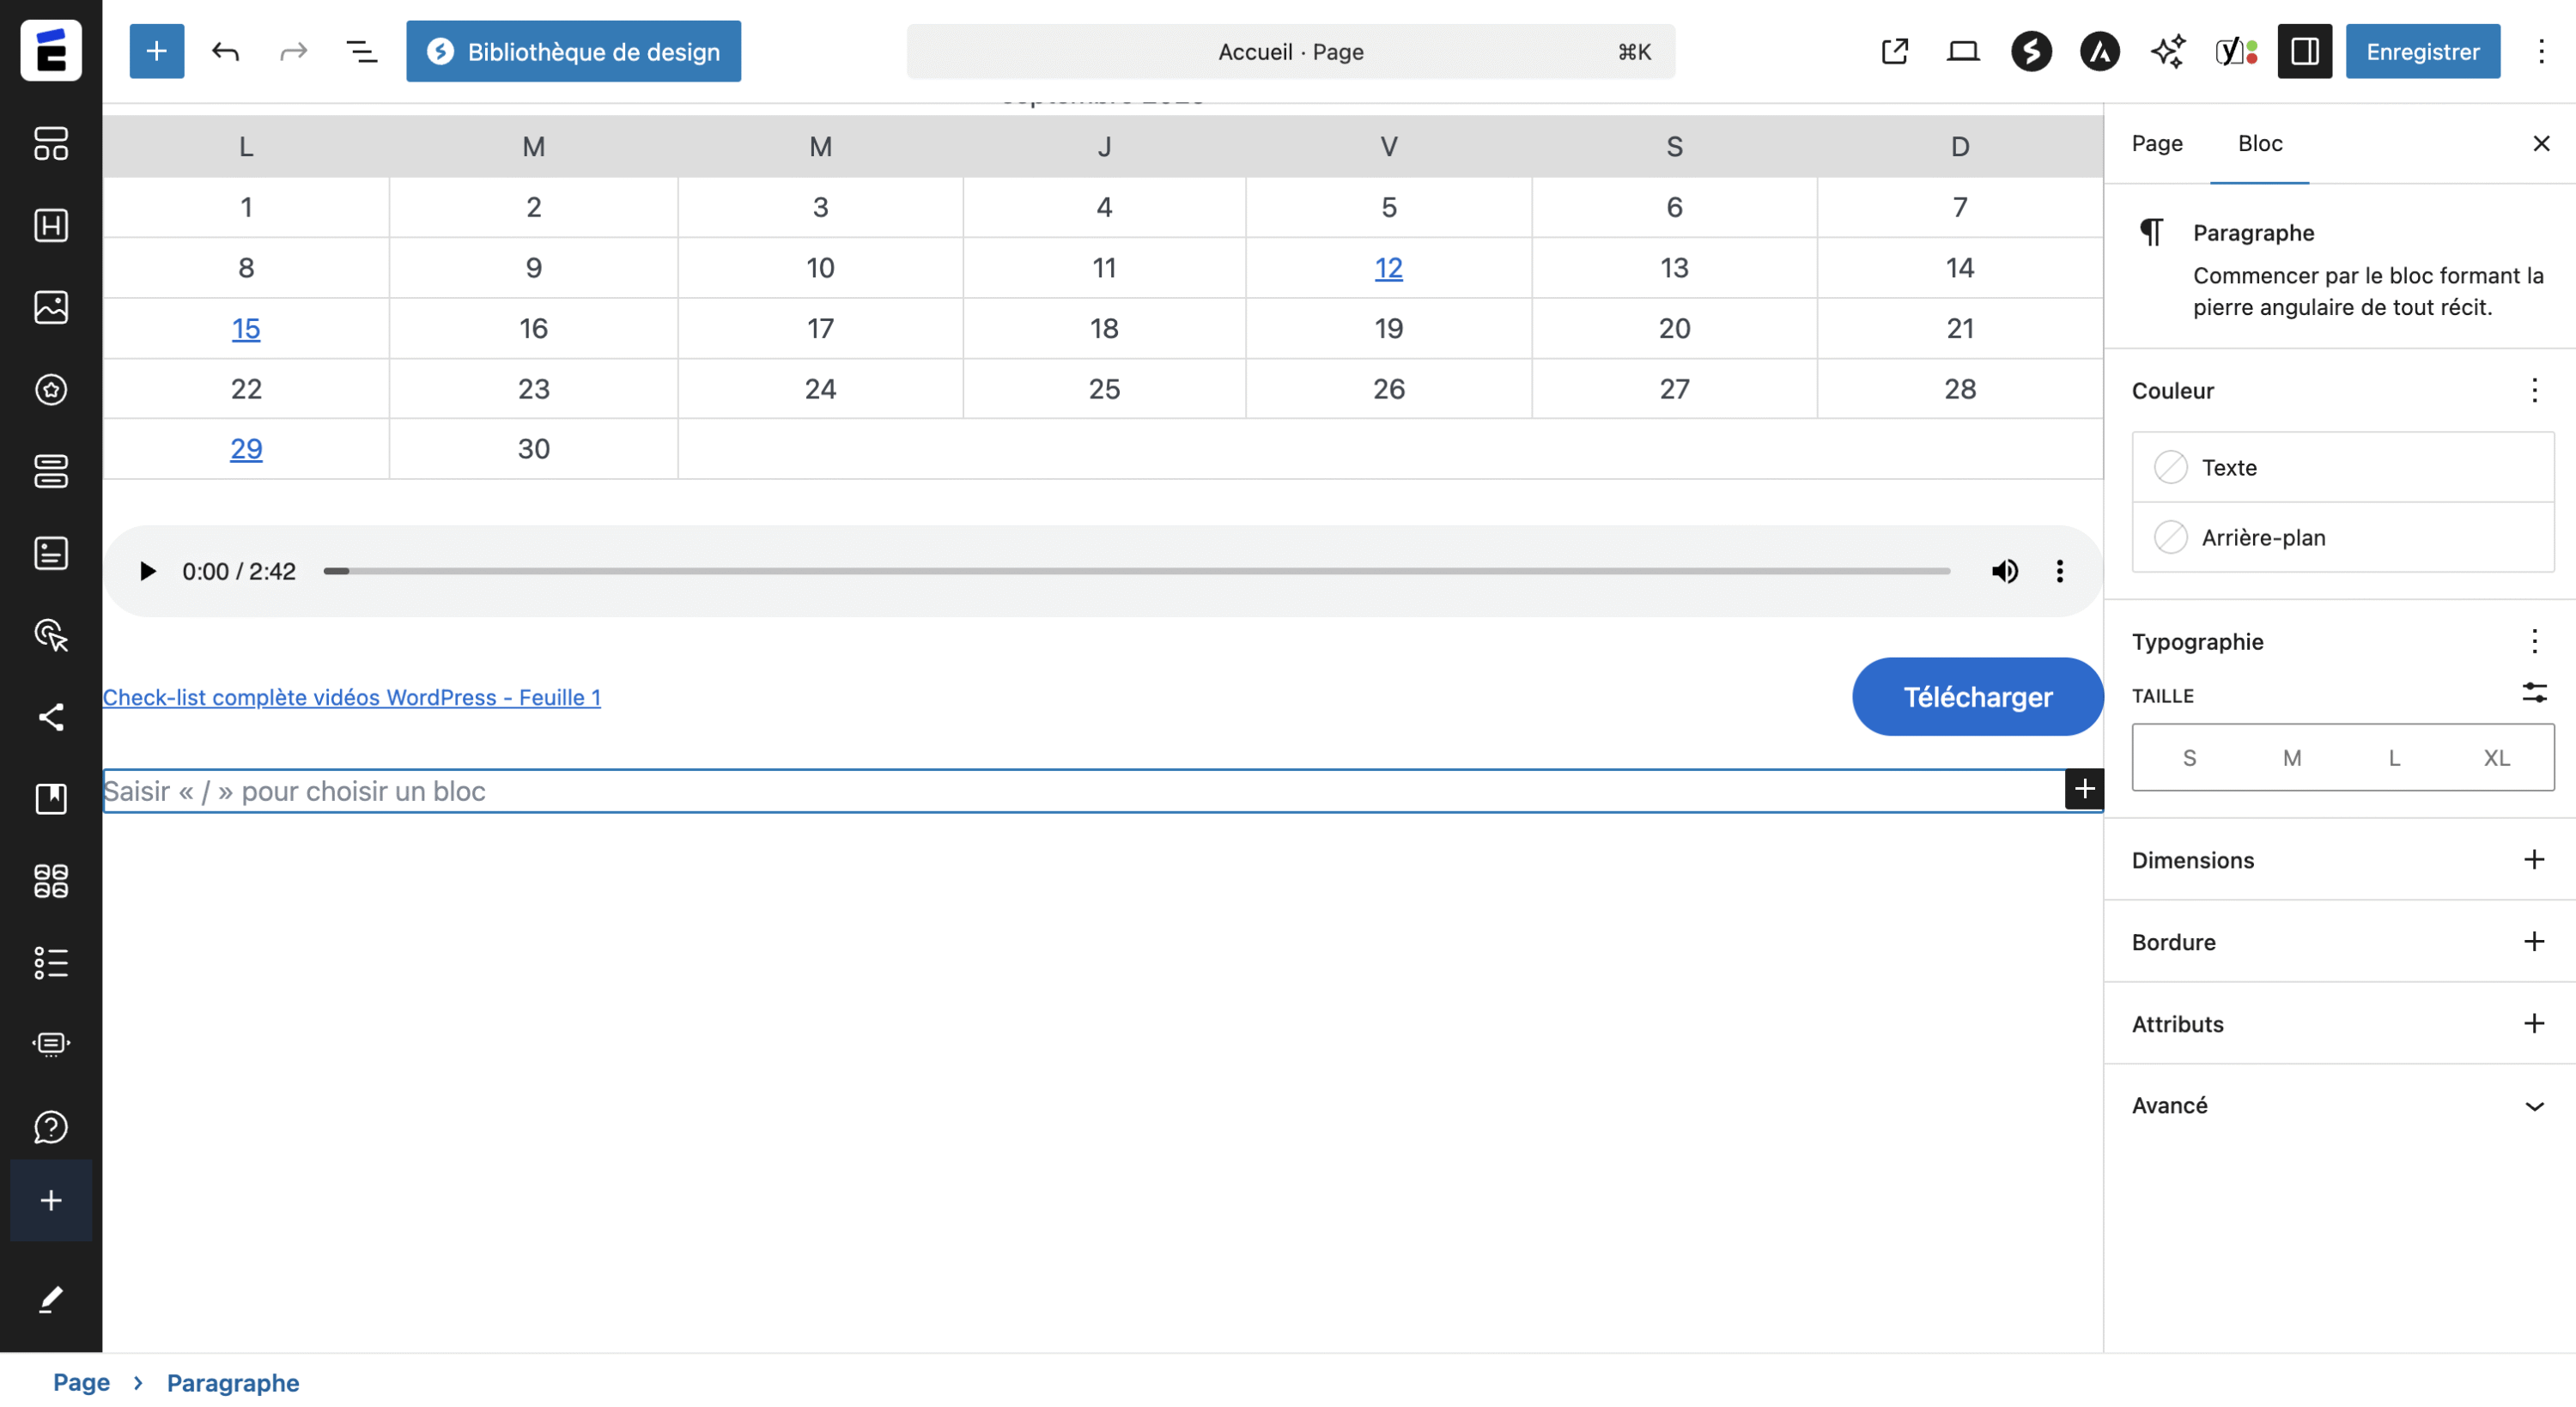Click the AI sparkle stars icon
The image size is (2576, 1407).
pos(2167,51)
